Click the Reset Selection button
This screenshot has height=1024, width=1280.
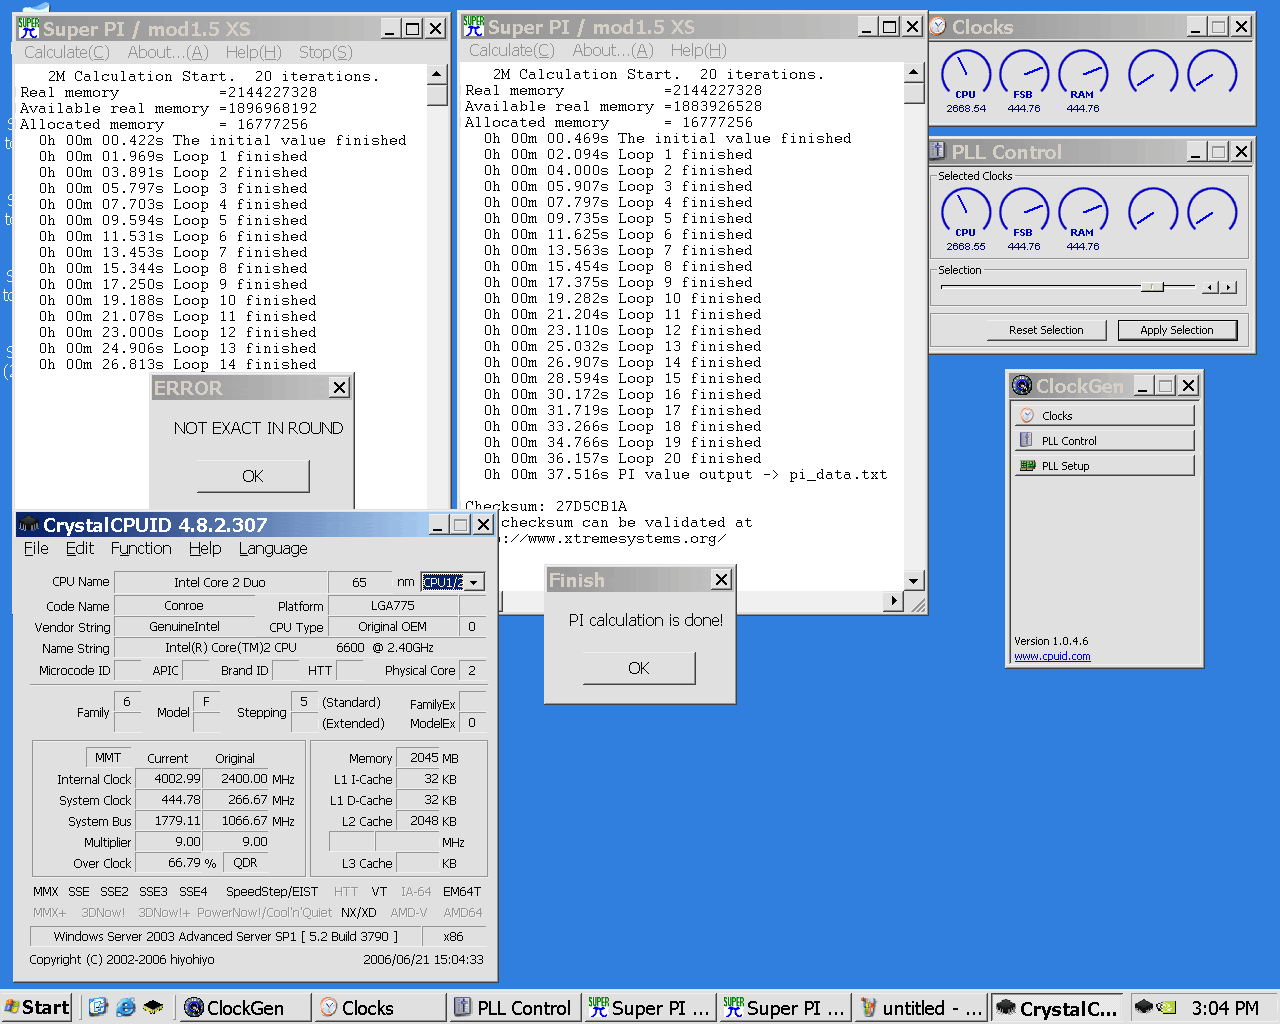pos(1046,330)
